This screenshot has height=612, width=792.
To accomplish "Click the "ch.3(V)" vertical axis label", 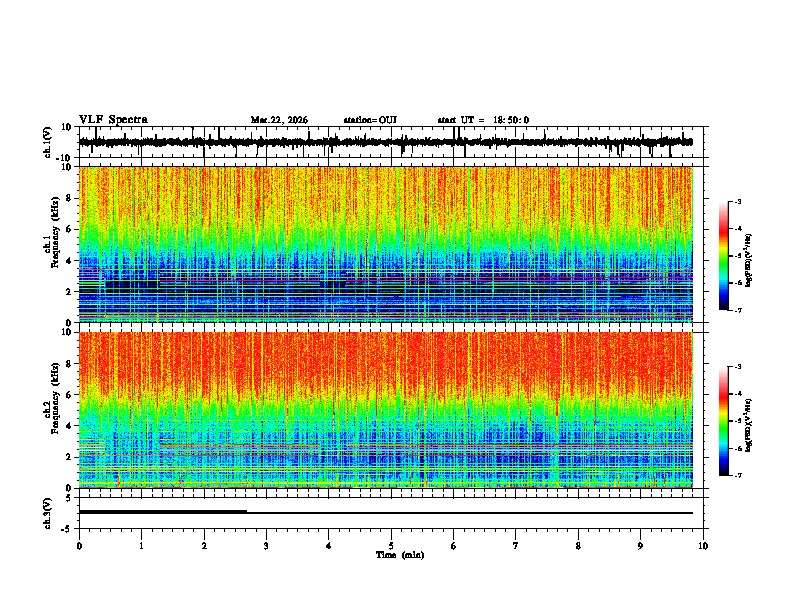I will click(48, 514).
